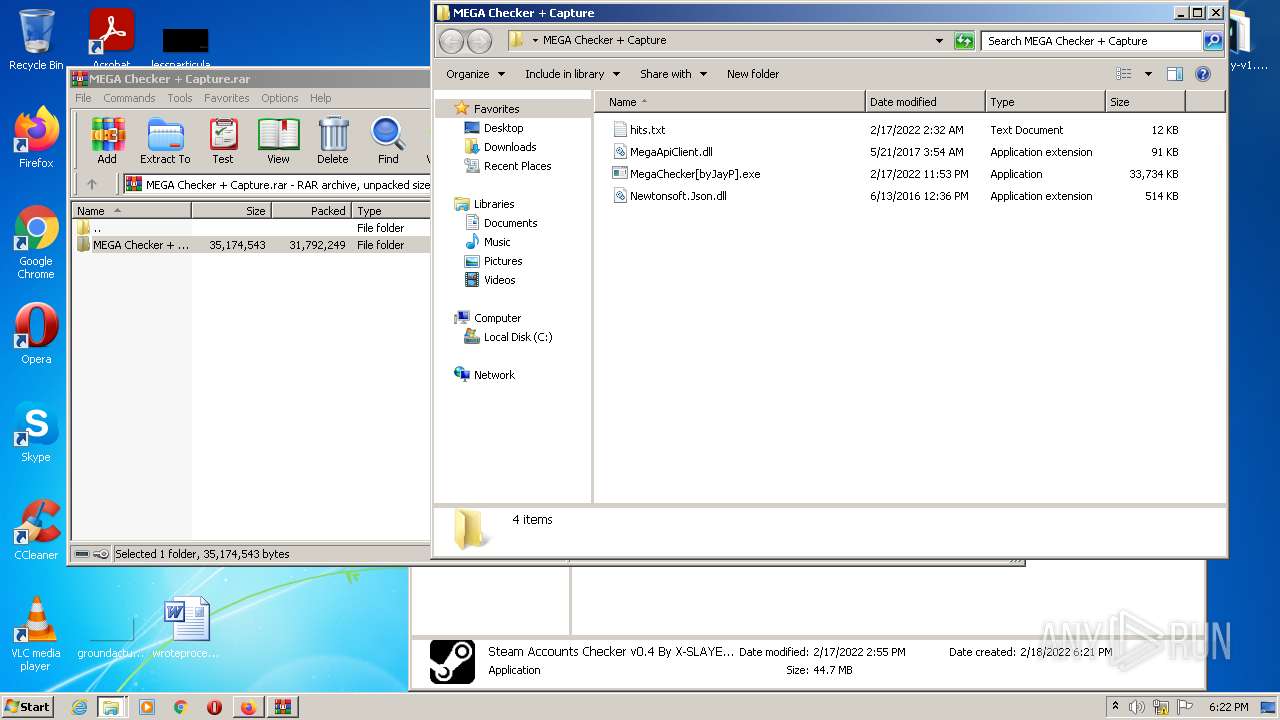This screenshot has height=720, width=1280.
Task: Select hits.txt file
Action: (647, 130)
